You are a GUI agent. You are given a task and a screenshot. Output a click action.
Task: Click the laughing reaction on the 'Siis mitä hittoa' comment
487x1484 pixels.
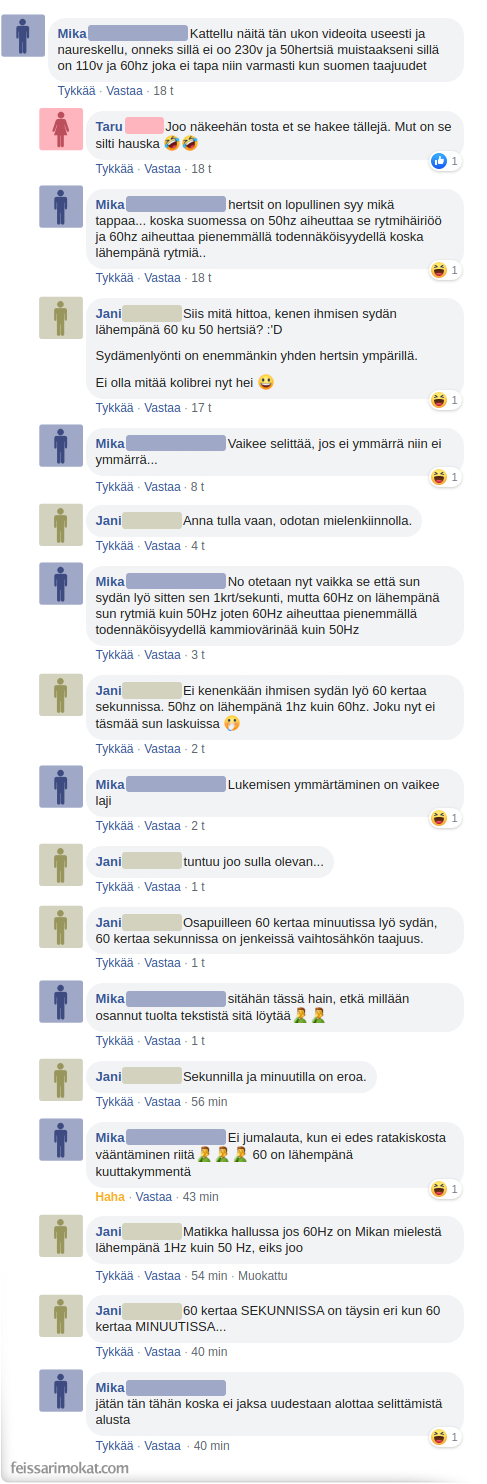438,400
